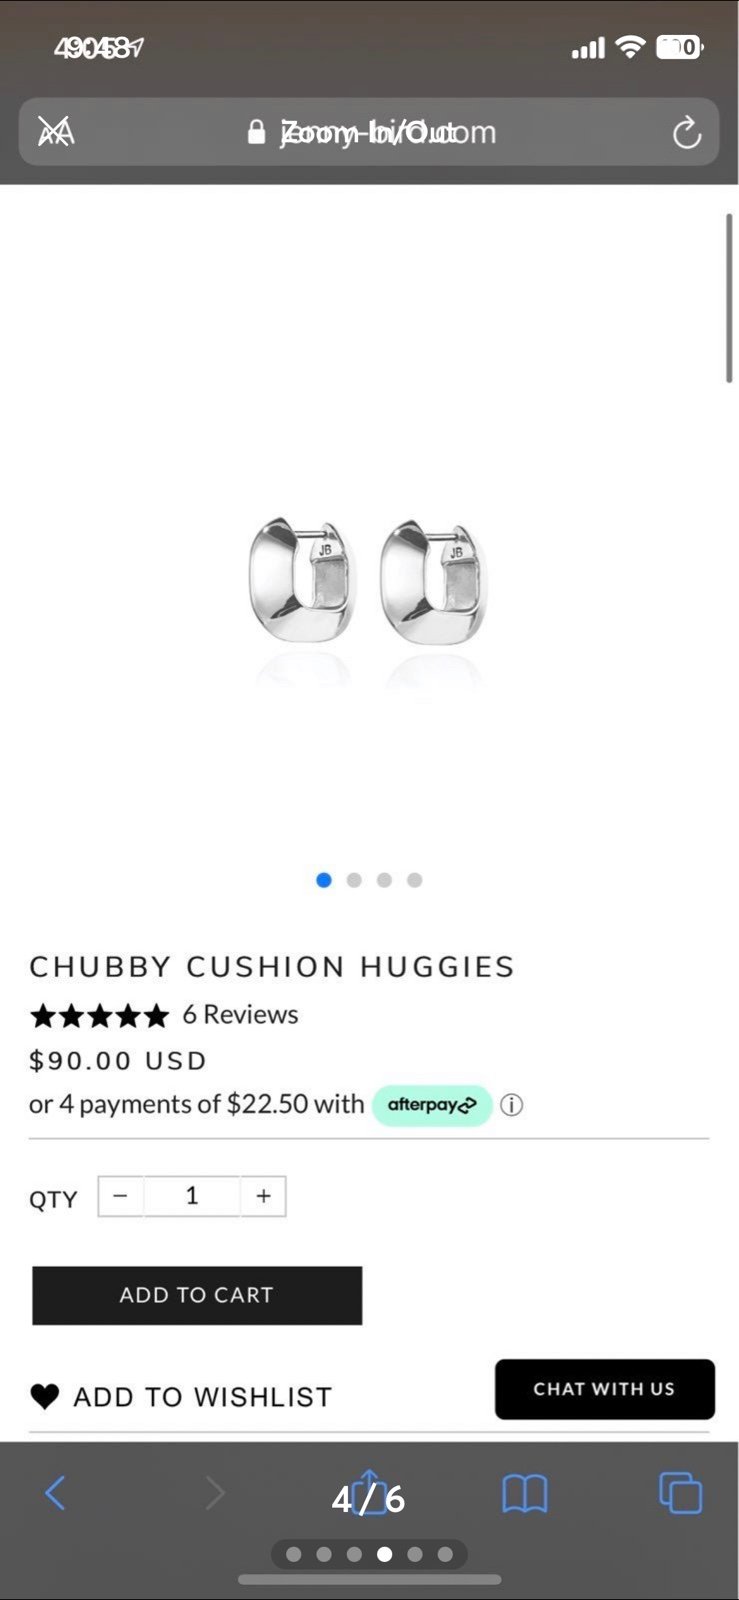Click the Afterpay info circle icon
The width and height of the screenshot is (739, 1600).
pyautogui.click(x=511, y=1105)
